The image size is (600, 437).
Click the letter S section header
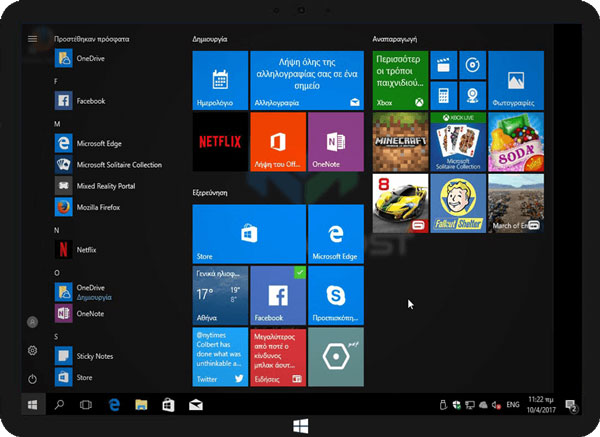pos(56,337)
